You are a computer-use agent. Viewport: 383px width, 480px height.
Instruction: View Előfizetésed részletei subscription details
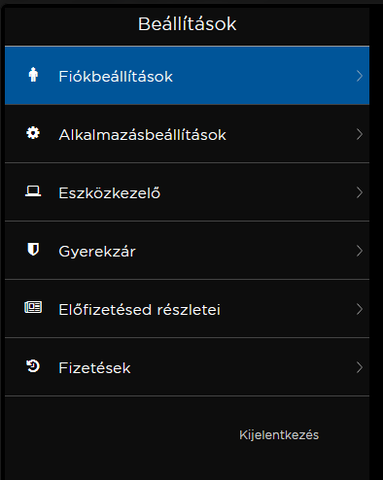click(x=187, y=309)
